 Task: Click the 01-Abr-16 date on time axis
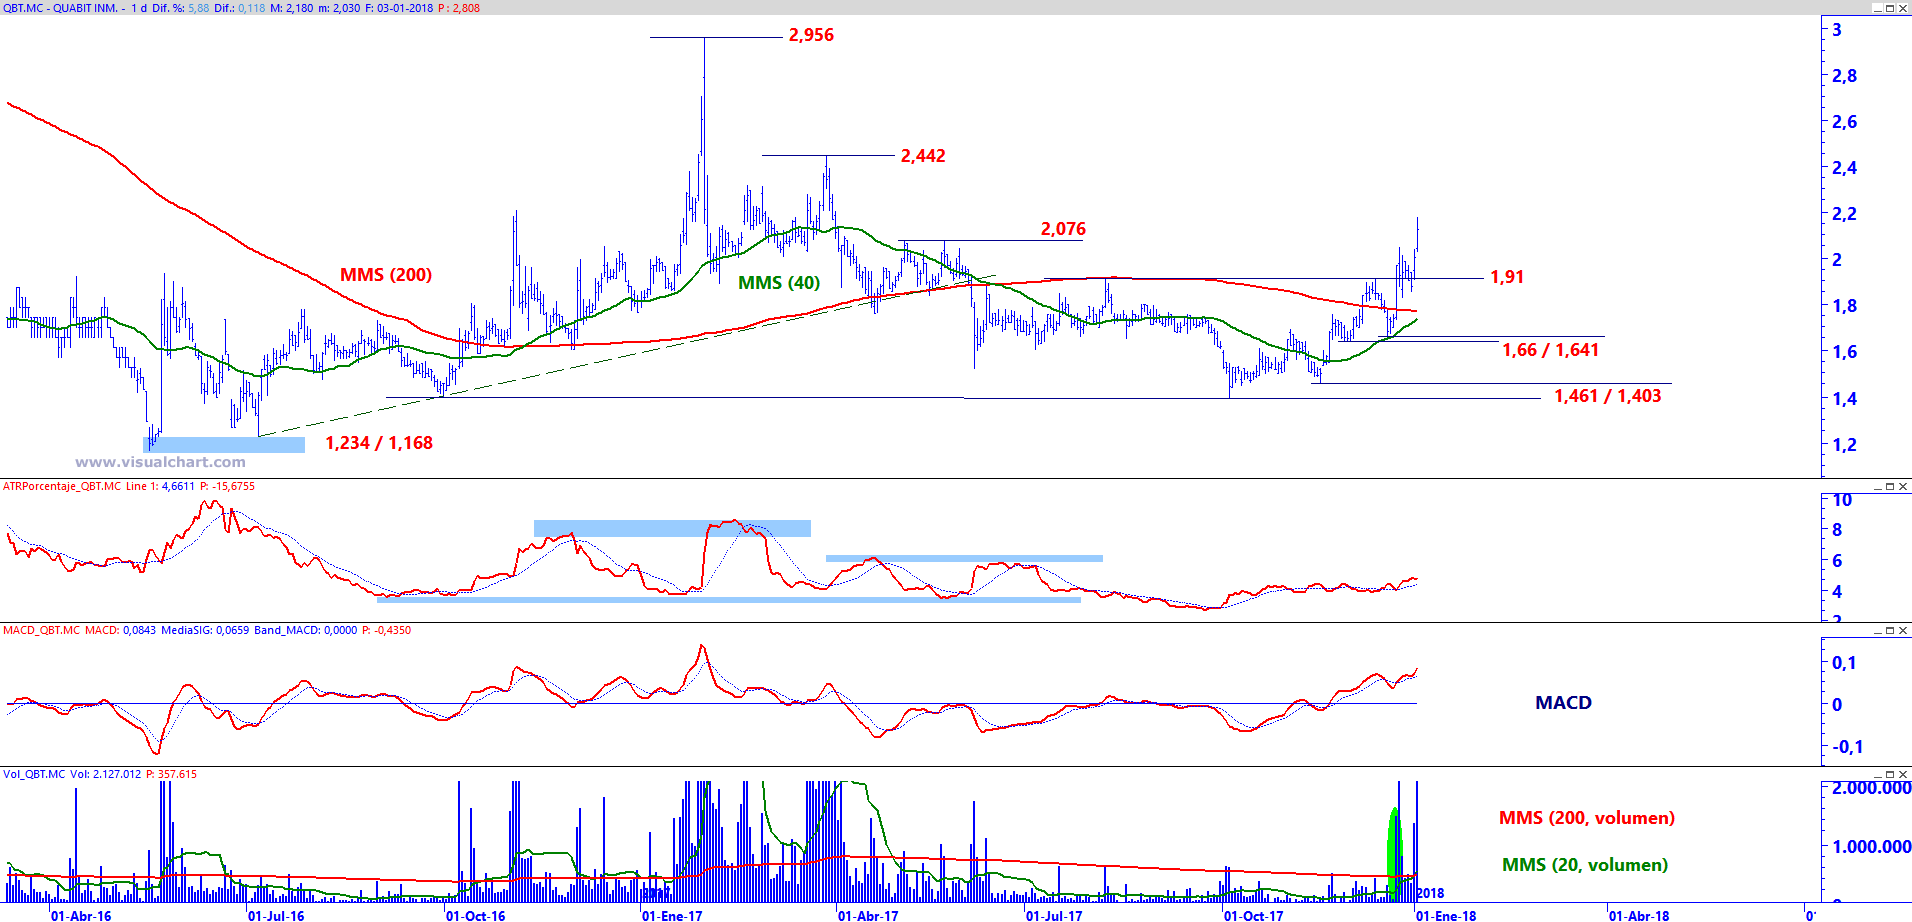pyautogui.click(x=81, y=915)
